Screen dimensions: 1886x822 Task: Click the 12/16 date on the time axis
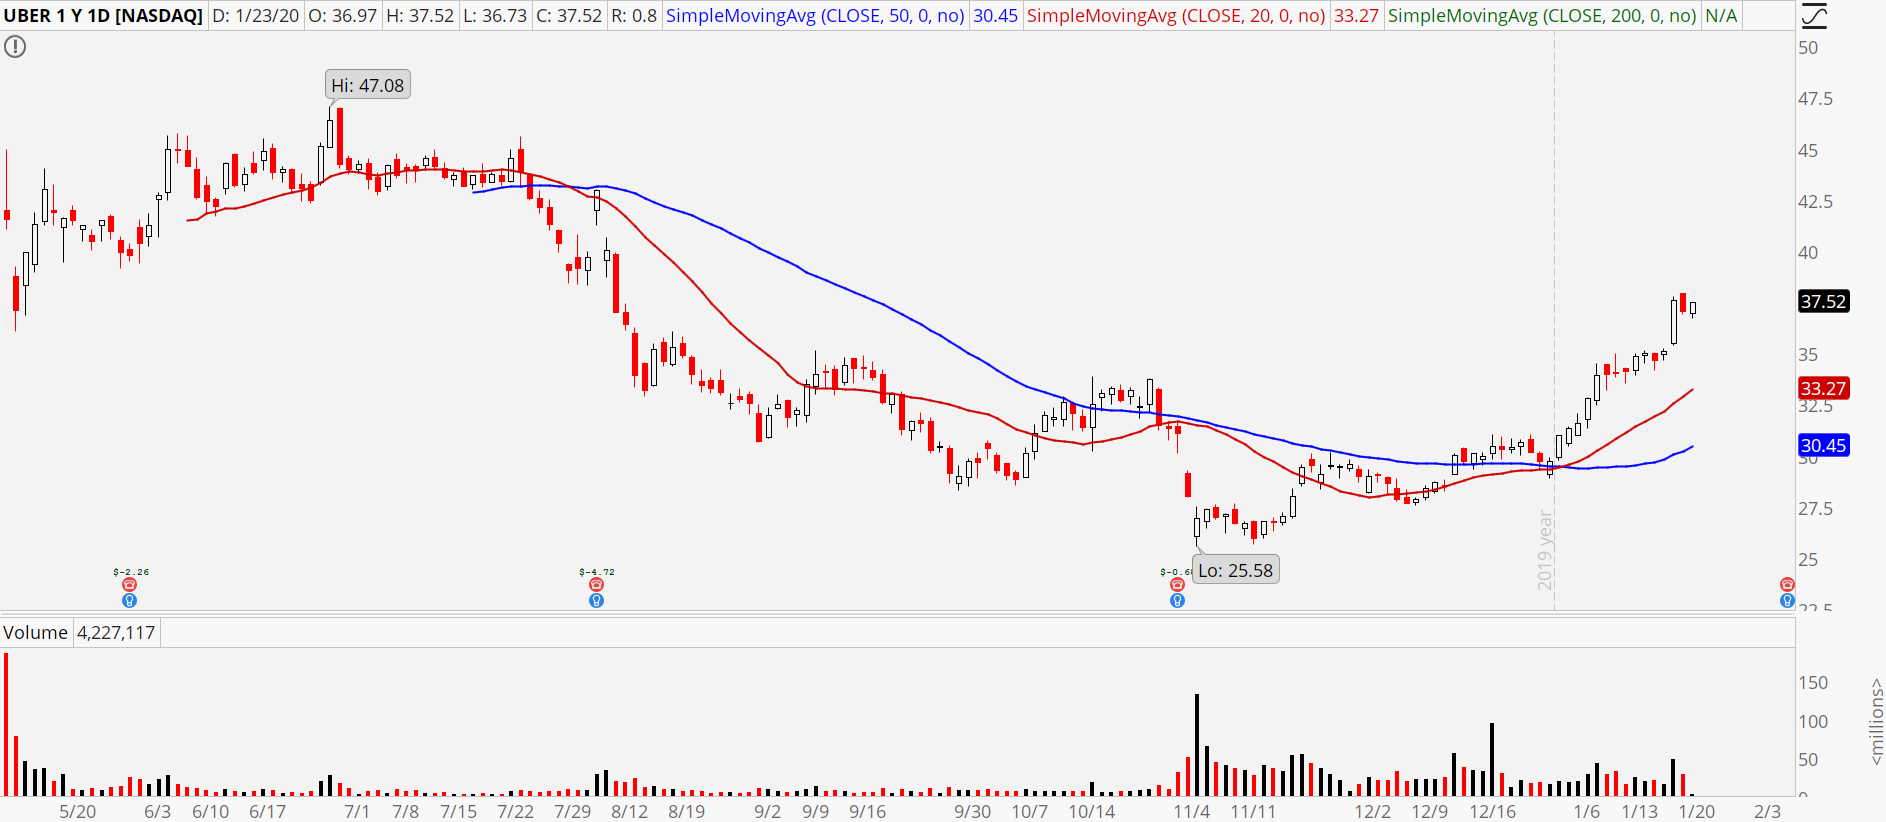click(1493, 812)
